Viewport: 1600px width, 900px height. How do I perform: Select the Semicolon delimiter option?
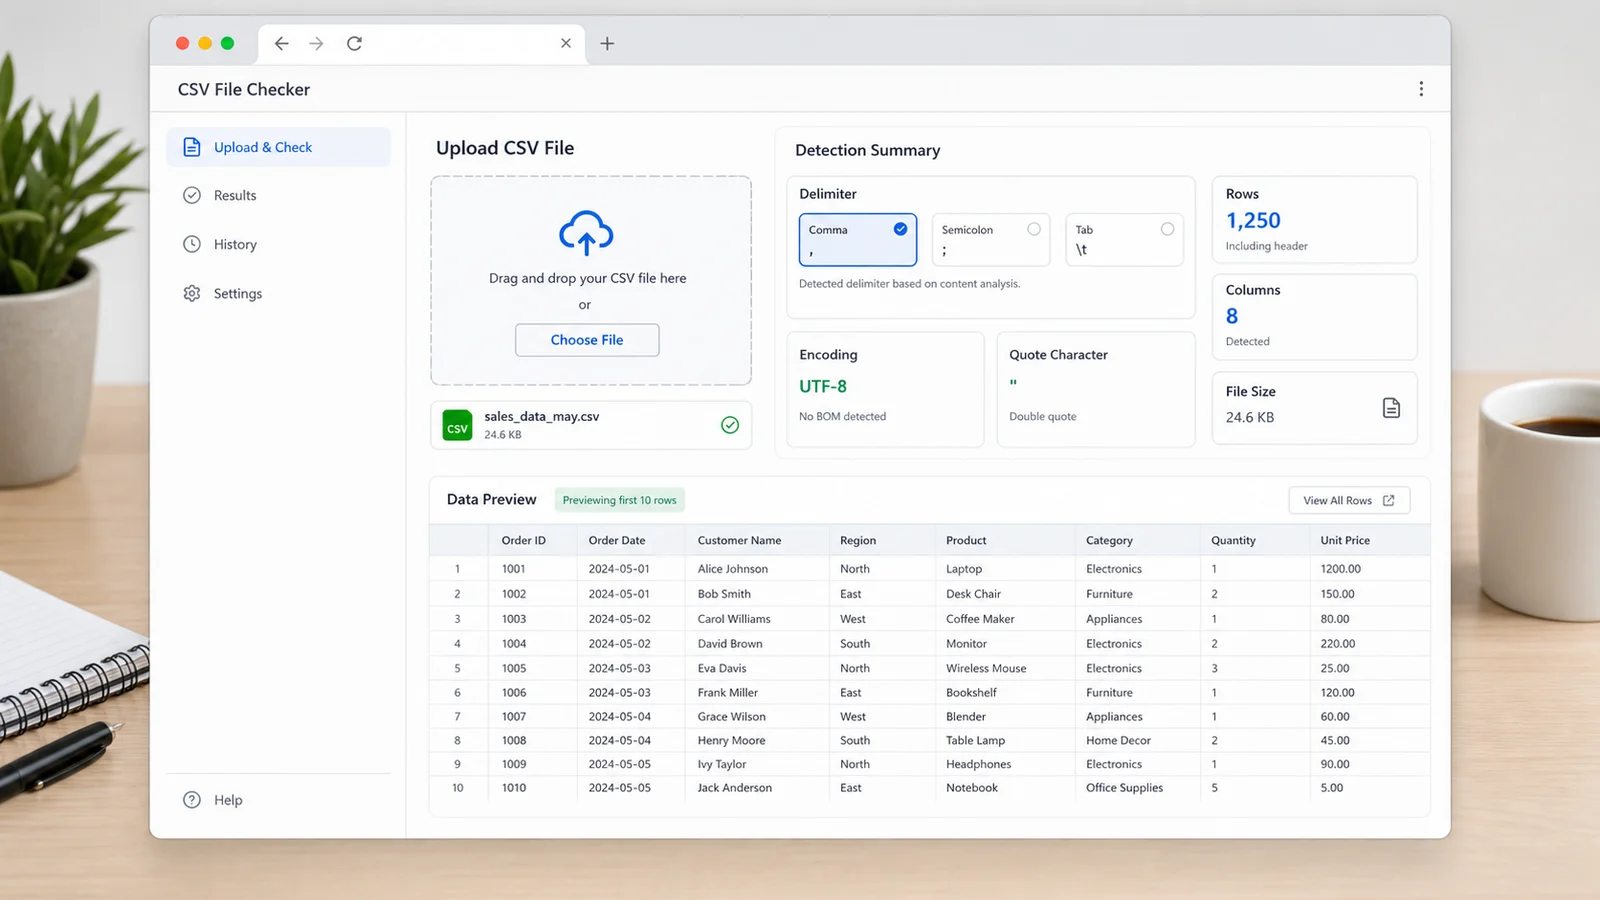(x=991, y=240)
